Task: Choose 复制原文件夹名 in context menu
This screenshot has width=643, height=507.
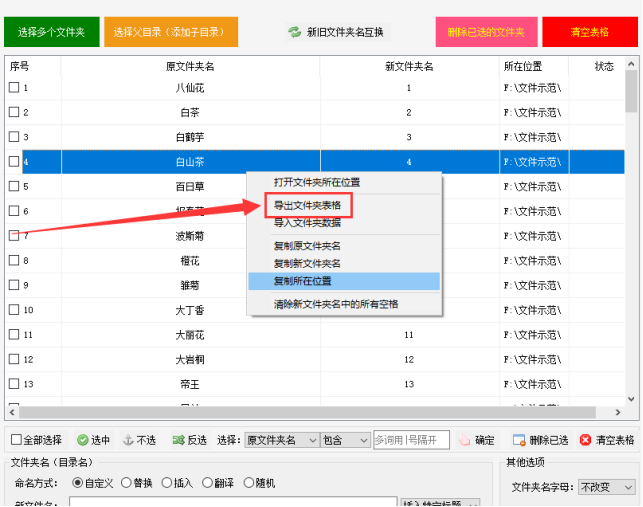Action: pyautogui.click(x=307, y=246)
